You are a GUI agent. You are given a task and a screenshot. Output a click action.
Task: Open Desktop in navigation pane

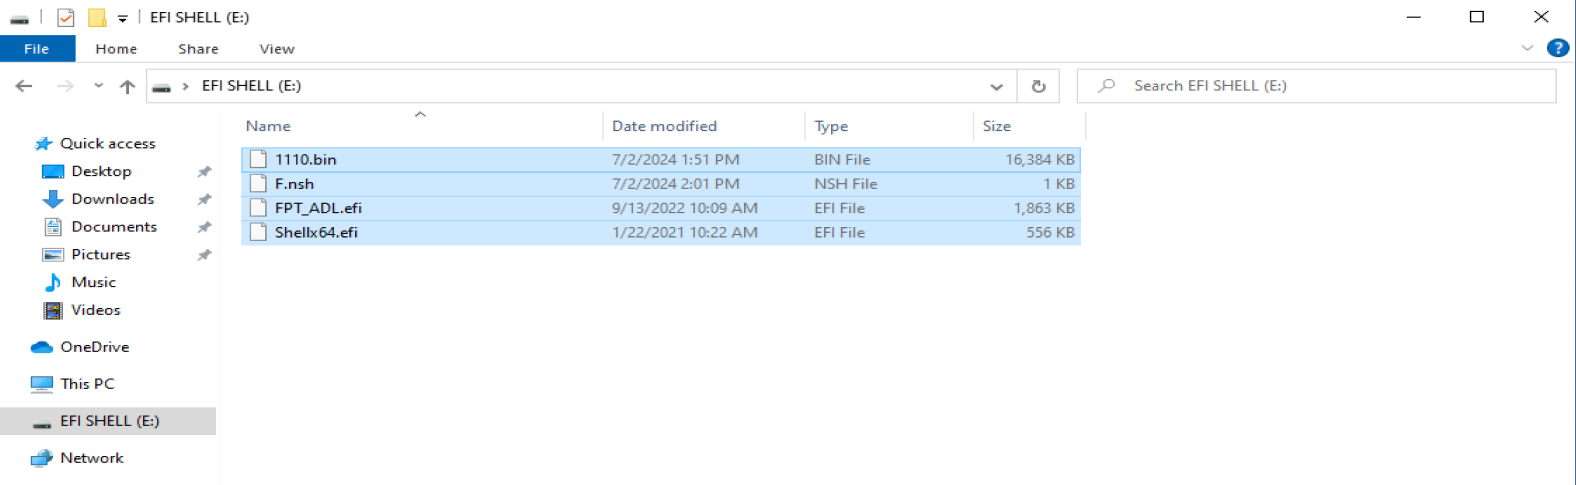coord(101,171)
